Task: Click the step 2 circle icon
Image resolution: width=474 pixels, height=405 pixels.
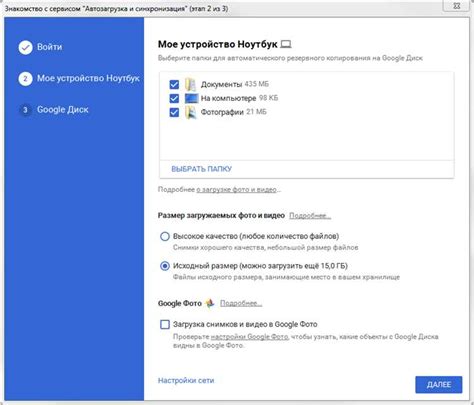Action: tap(25, 79)
